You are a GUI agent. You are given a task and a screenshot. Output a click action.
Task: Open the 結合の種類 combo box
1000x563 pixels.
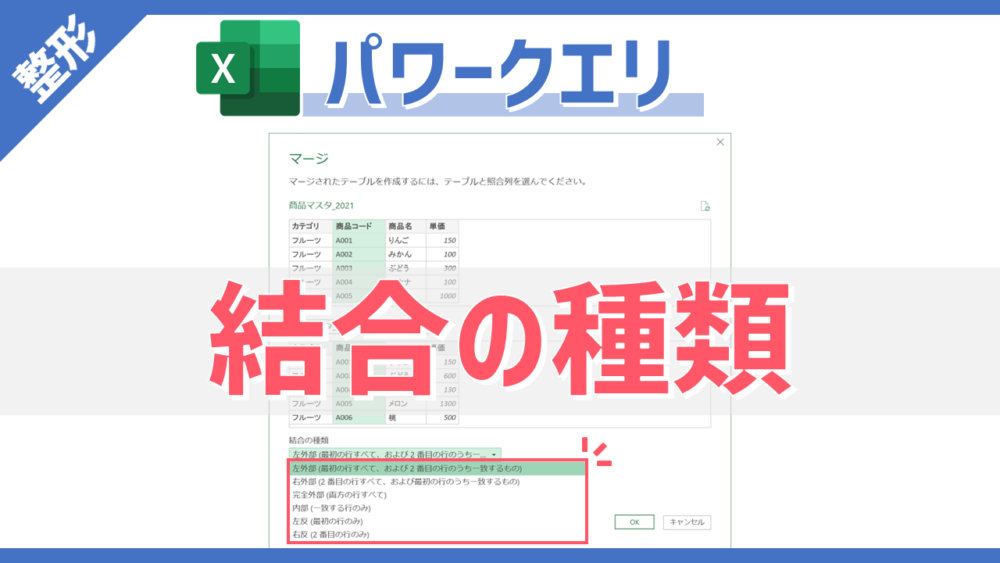(395, 454)
